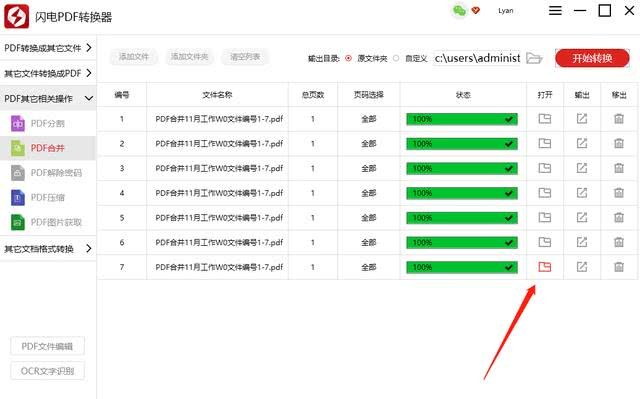
Task: Click the output path field c:\users\administ
Action: point(478,58)
